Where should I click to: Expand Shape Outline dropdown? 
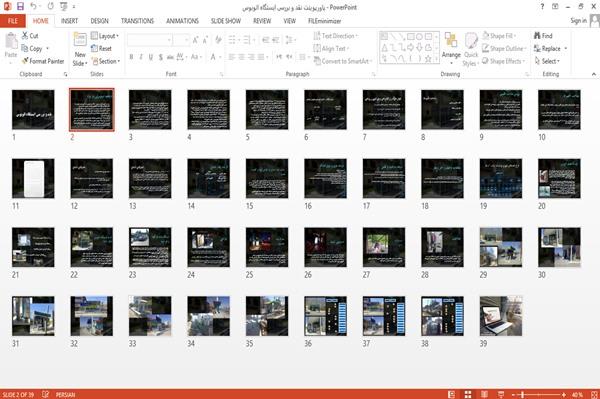coord(504,48)
